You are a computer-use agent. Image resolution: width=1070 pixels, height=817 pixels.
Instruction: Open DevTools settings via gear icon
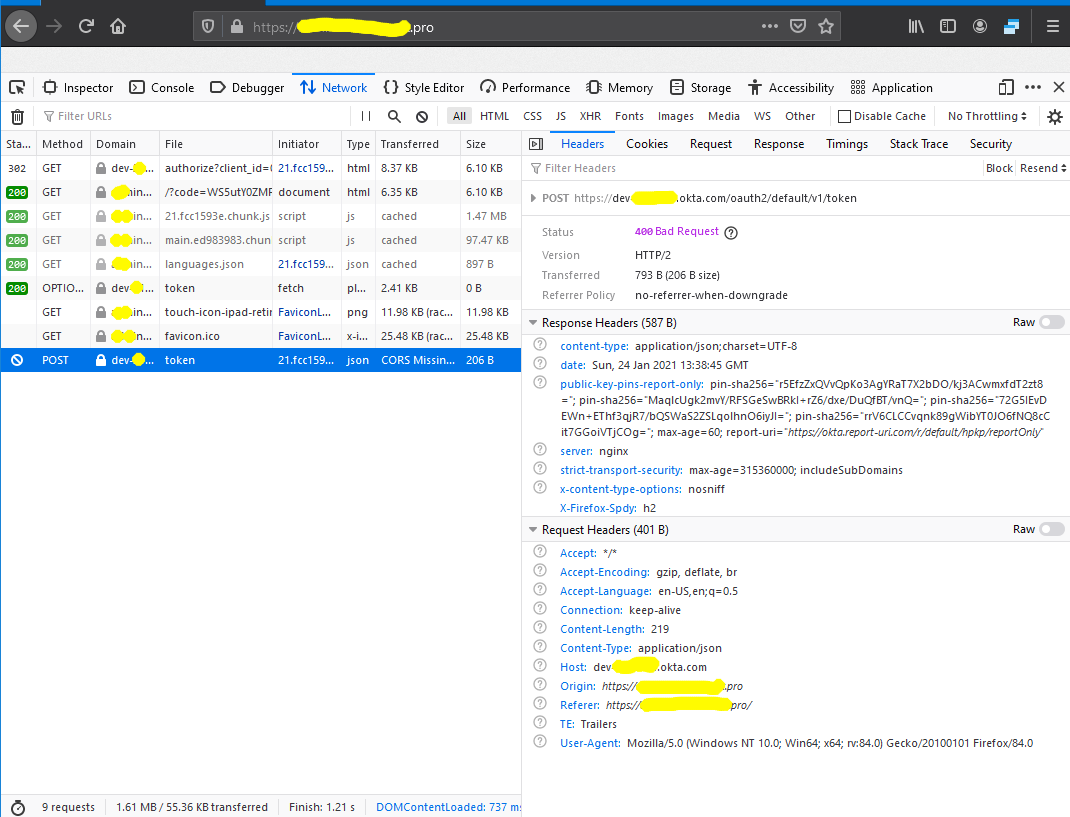1054,115
